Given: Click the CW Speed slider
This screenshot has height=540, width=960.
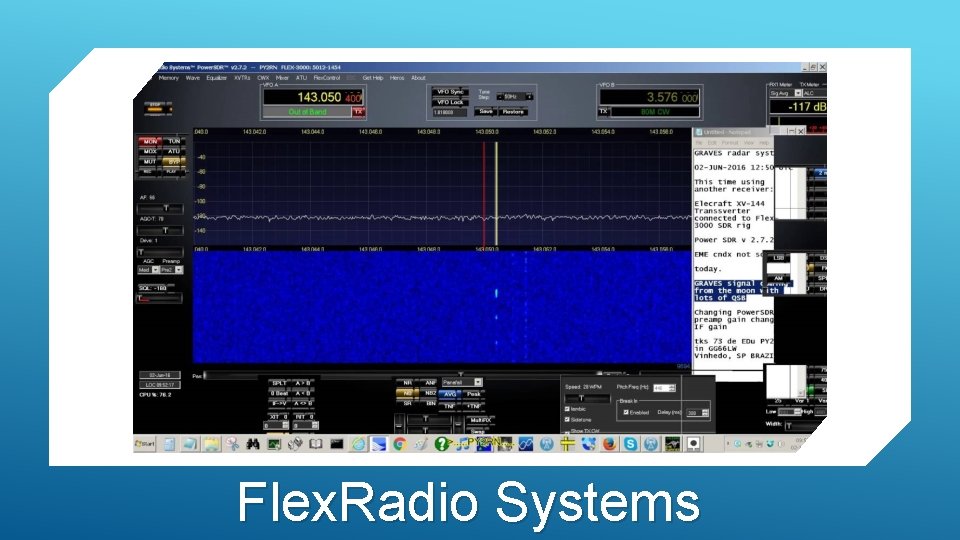Looking at the screenshot, I should (x=587, y=399).
